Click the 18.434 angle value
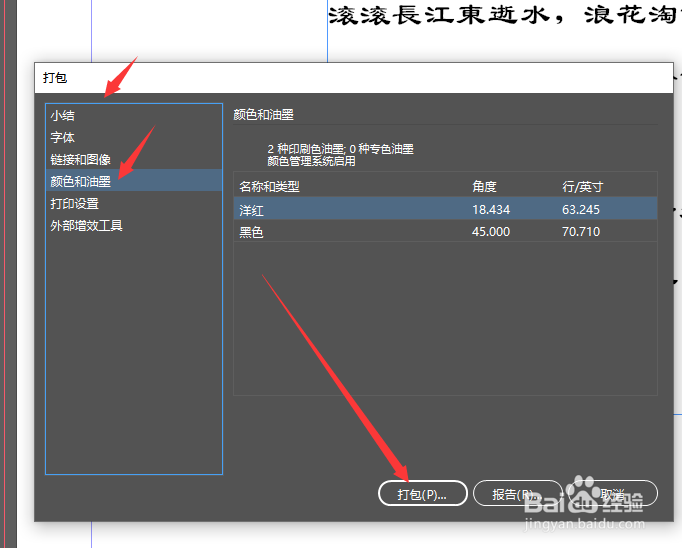The height and width of the screenshot is (548, 682). [491, 210]
